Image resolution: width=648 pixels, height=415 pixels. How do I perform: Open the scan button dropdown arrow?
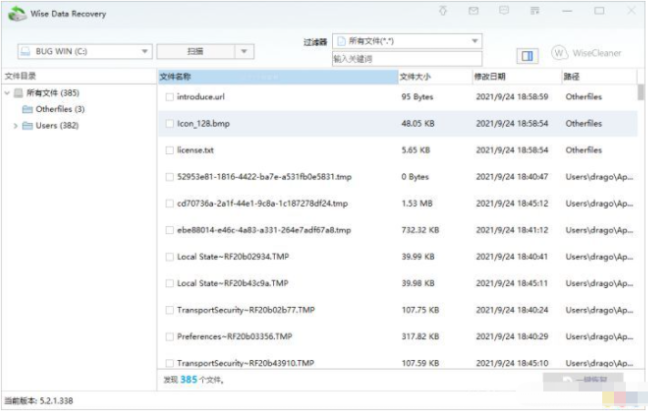(242, 51)
